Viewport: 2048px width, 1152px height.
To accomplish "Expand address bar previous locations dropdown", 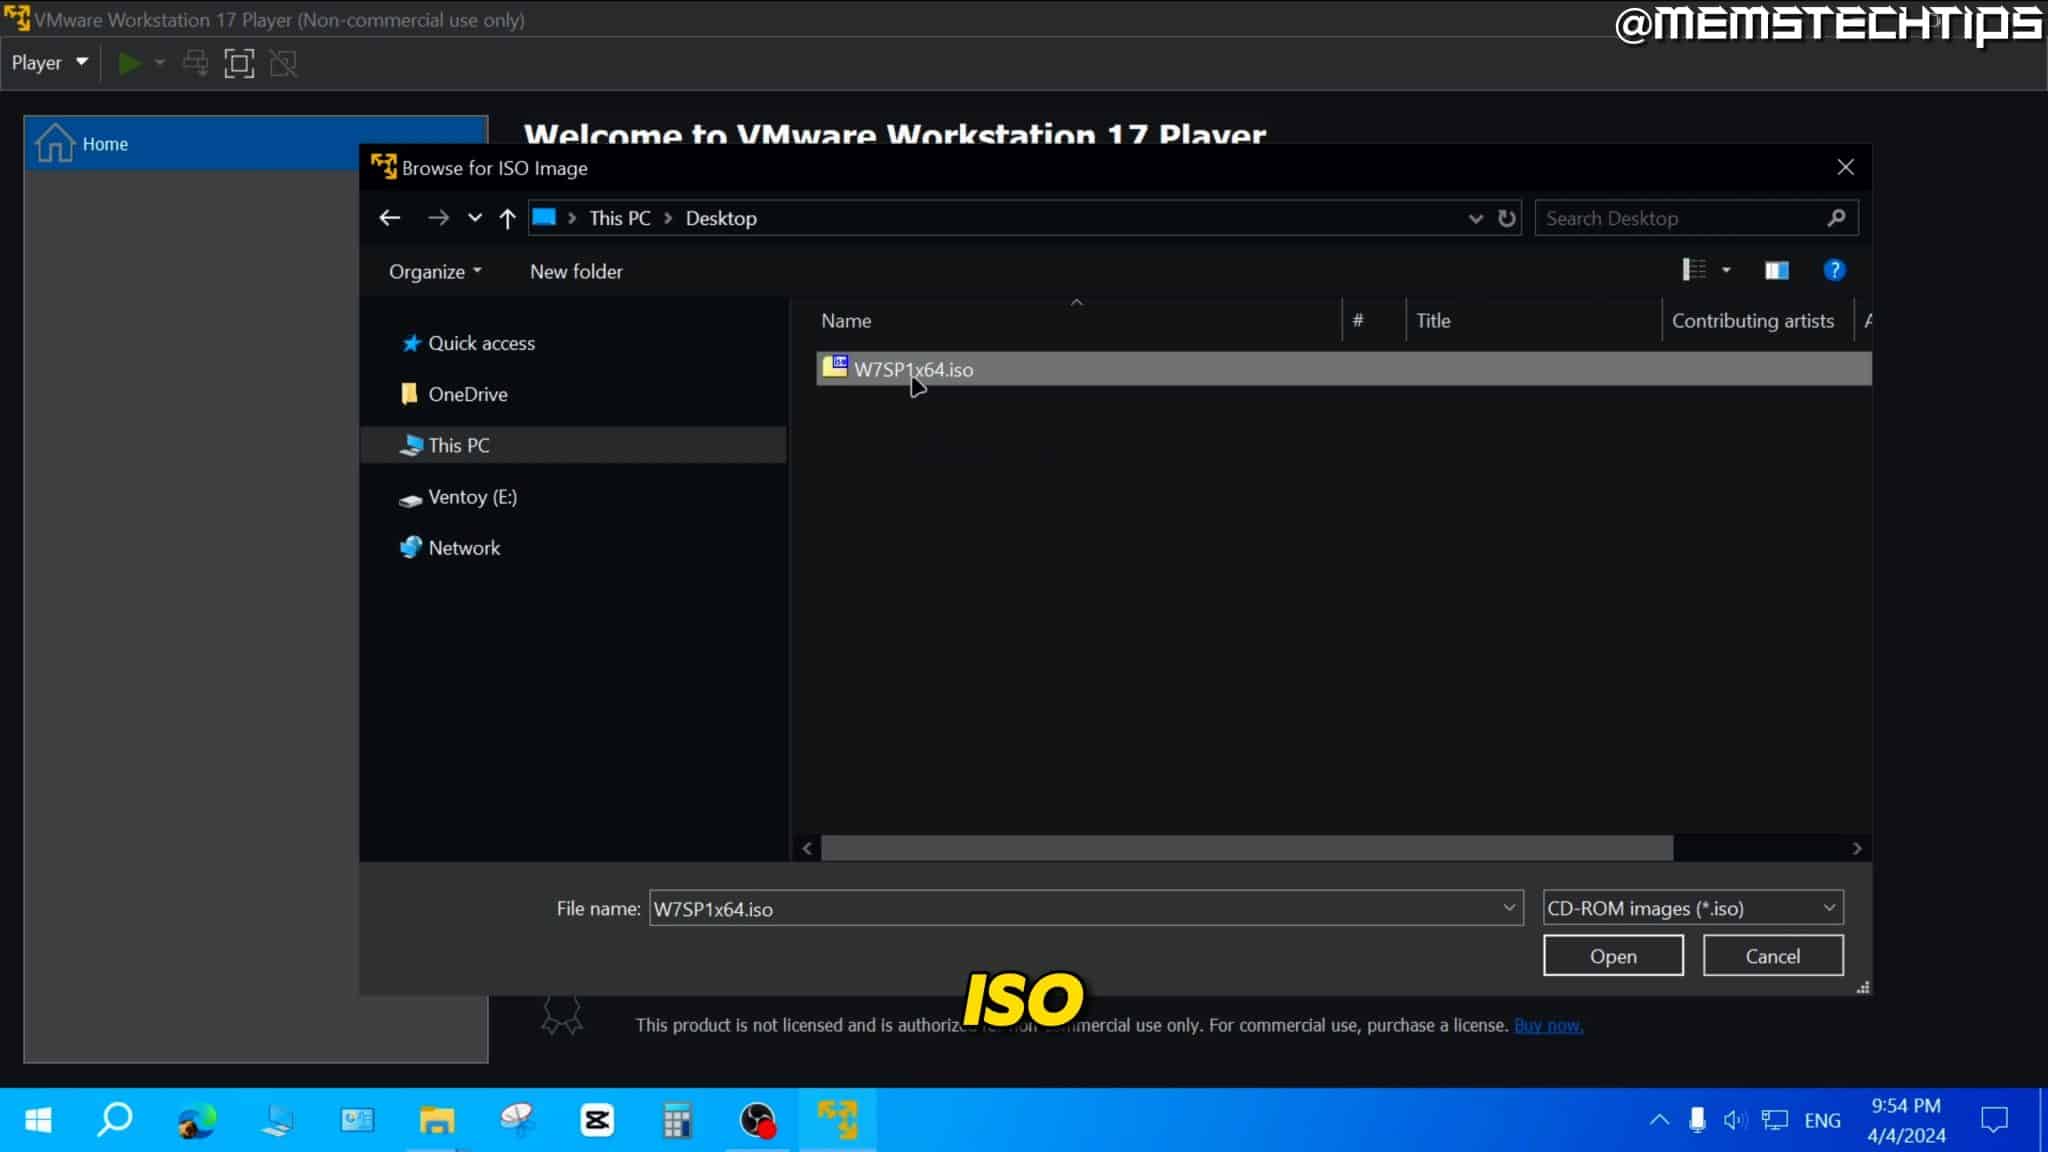I will pos(1475,218).
